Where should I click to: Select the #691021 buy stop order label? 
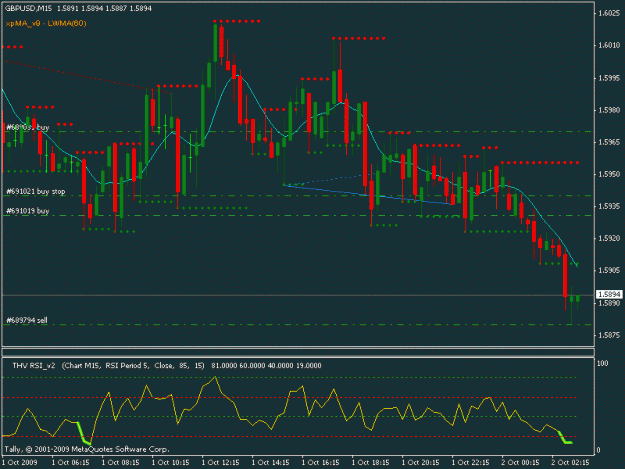(35, 192)
